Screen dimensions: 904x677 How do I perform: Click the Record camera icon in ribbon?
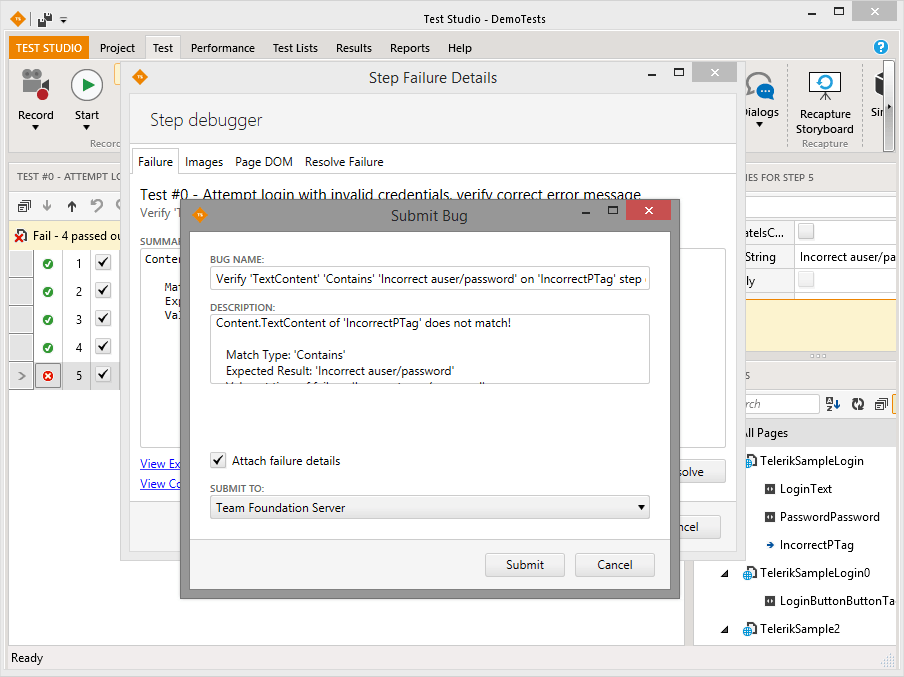point(35,84)
